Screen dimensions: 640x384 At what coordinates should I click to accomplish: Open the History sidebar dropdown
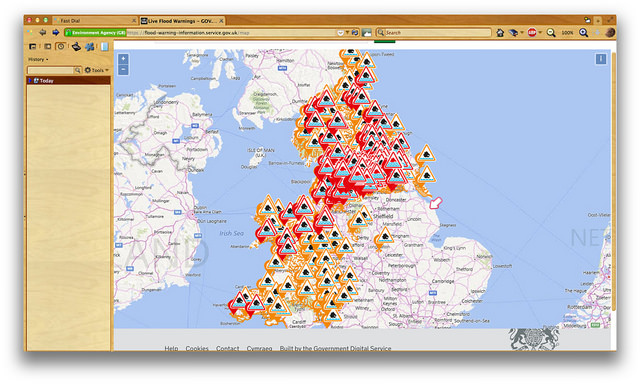coord(38,60)
